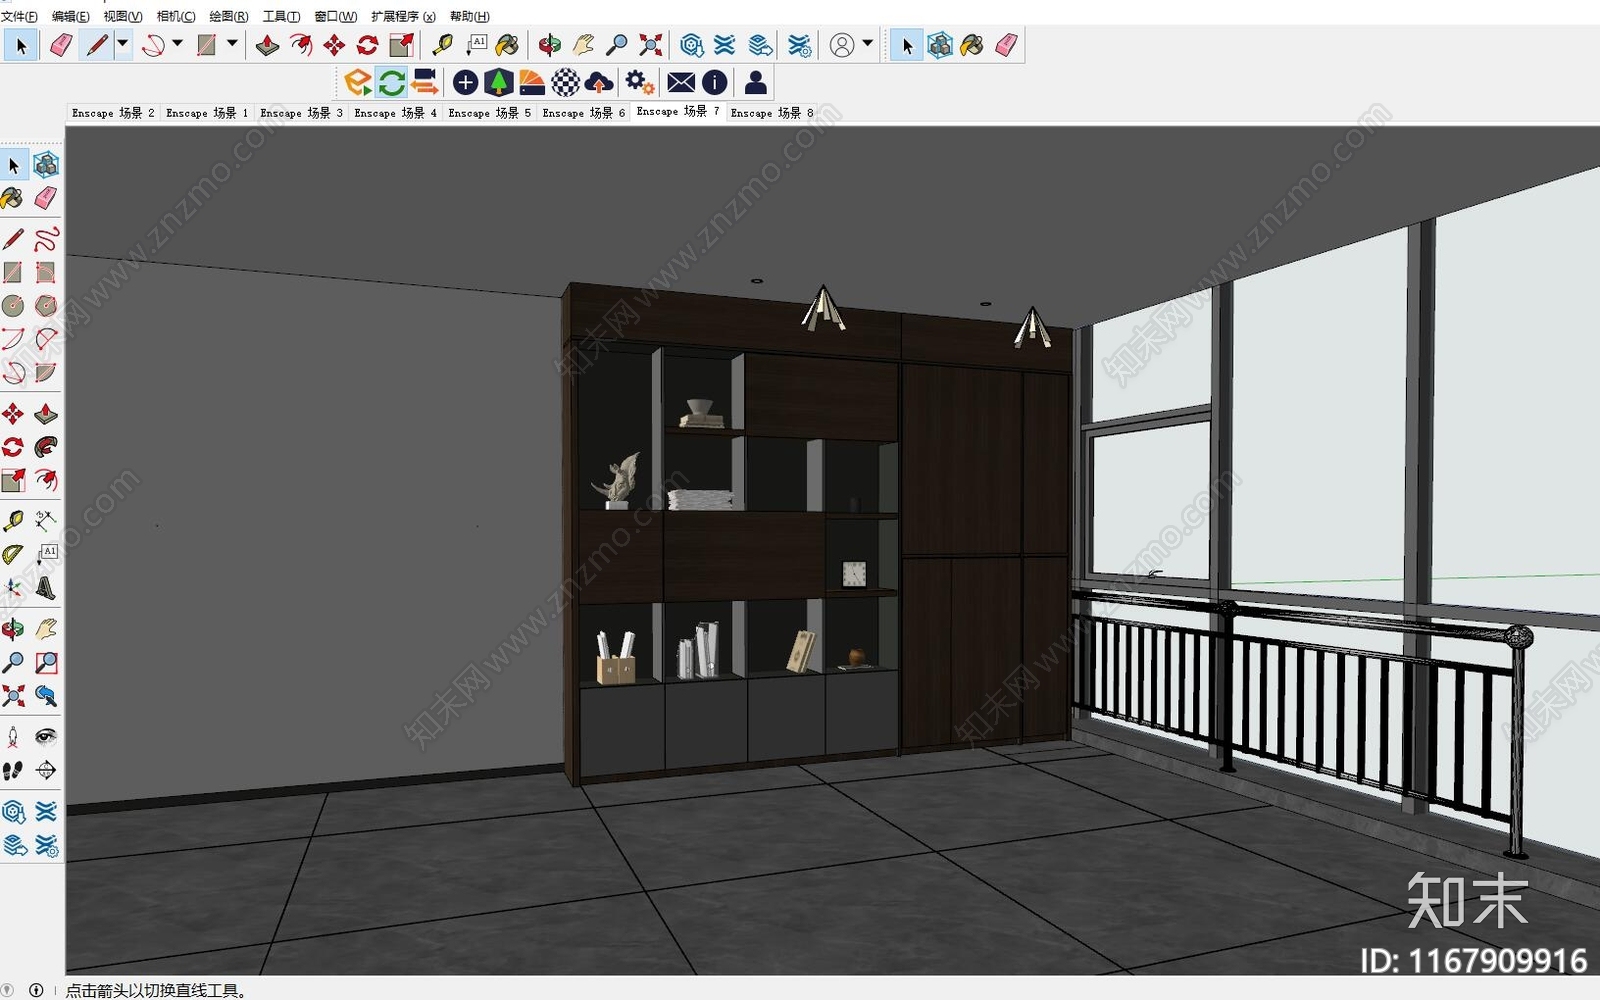
Task: Select the Rotated Rectangle tool
Action: point(46,272)
